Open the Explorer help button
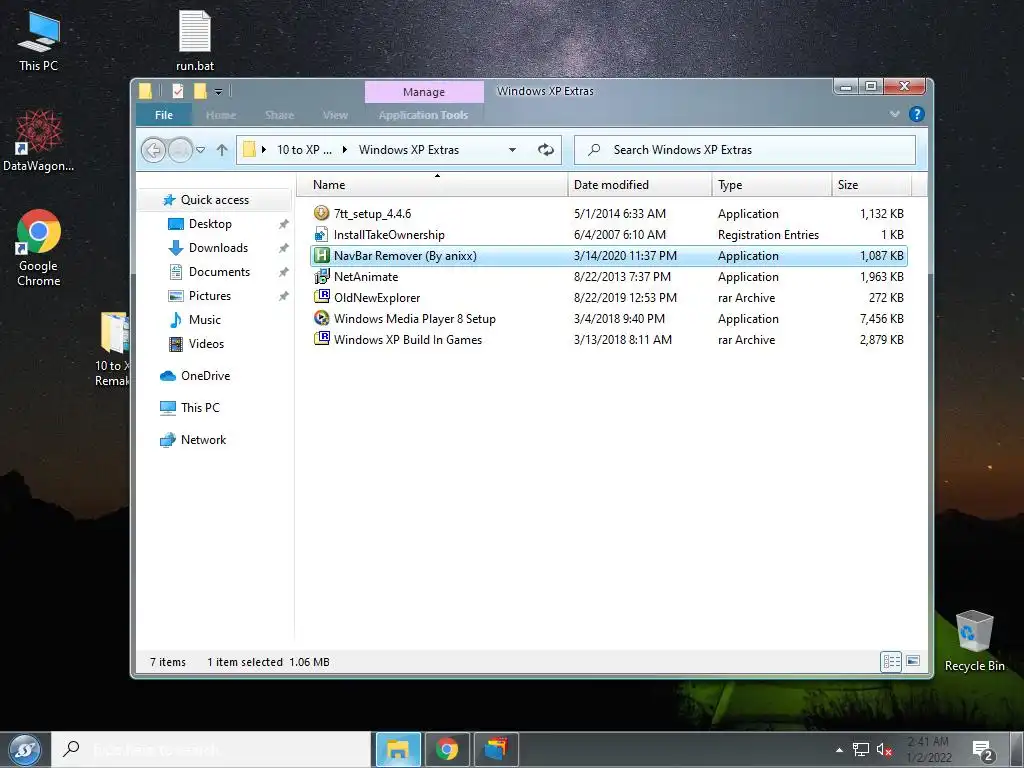This screenshot has height=768, width=1024. (x=916, y=114)
